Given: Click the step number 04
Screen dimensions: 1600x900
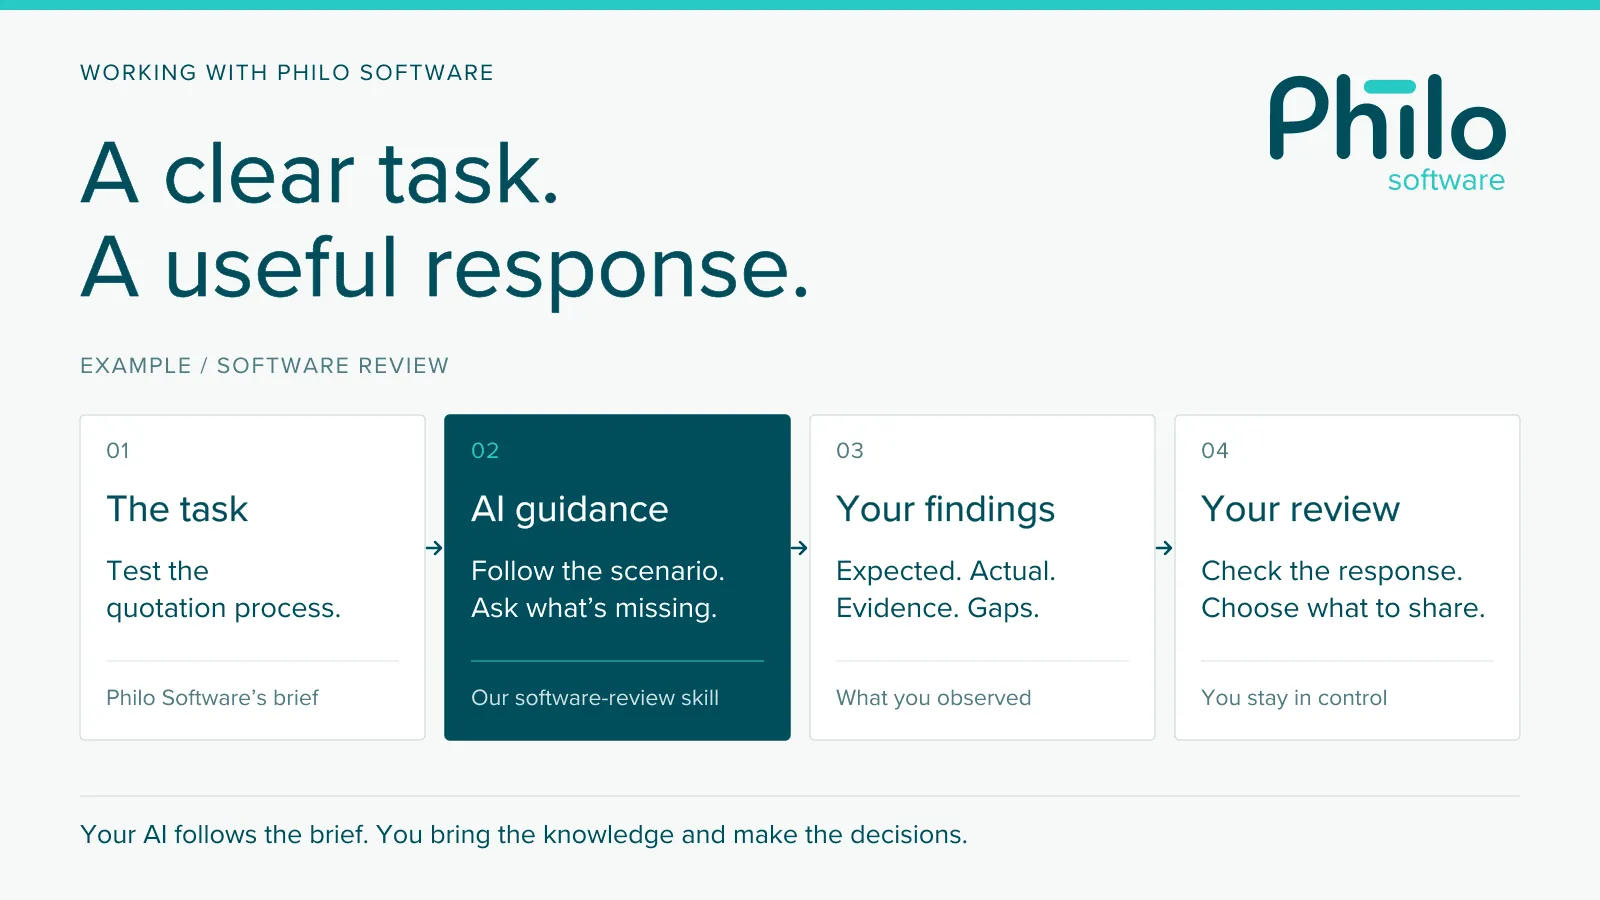Looking at the screenshot, I should tap(1215, 451).
